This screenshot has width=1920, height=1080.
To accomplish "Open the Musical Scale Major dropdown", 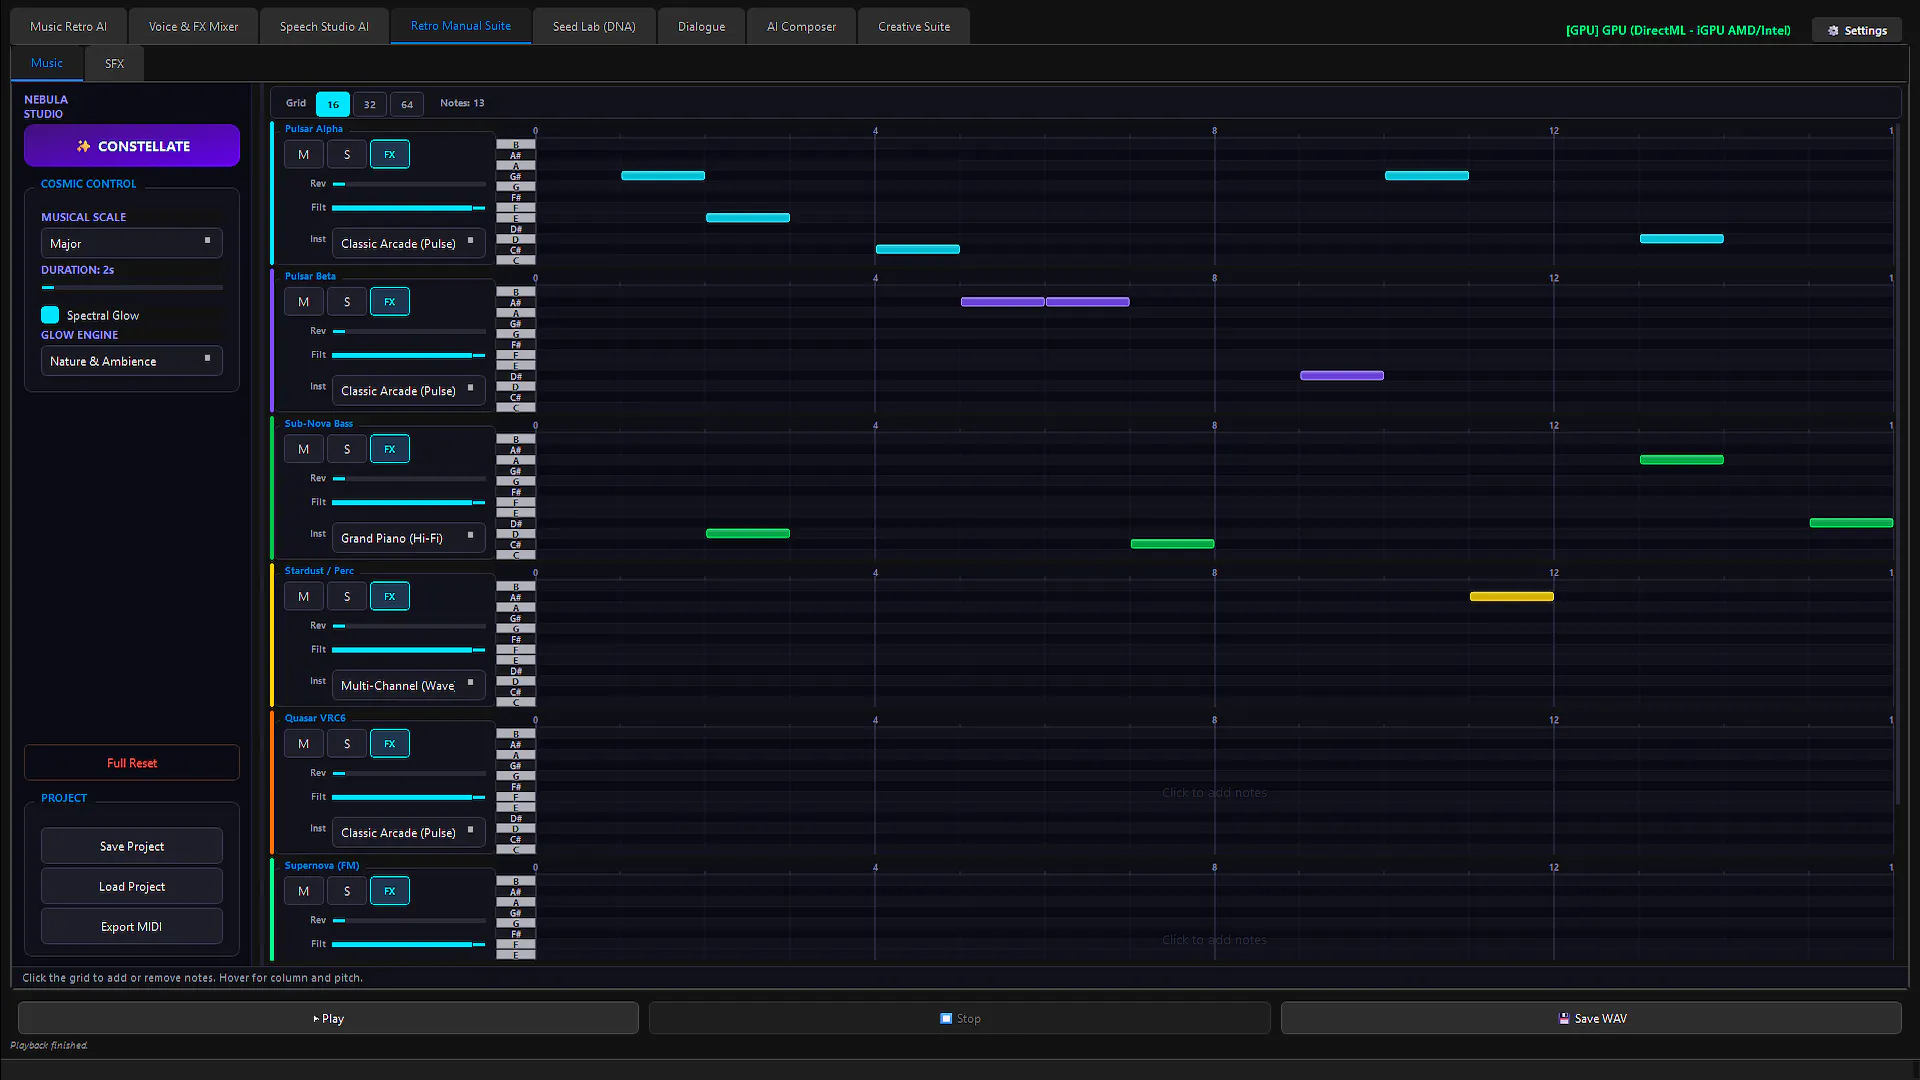I will [x=131, y=244].
